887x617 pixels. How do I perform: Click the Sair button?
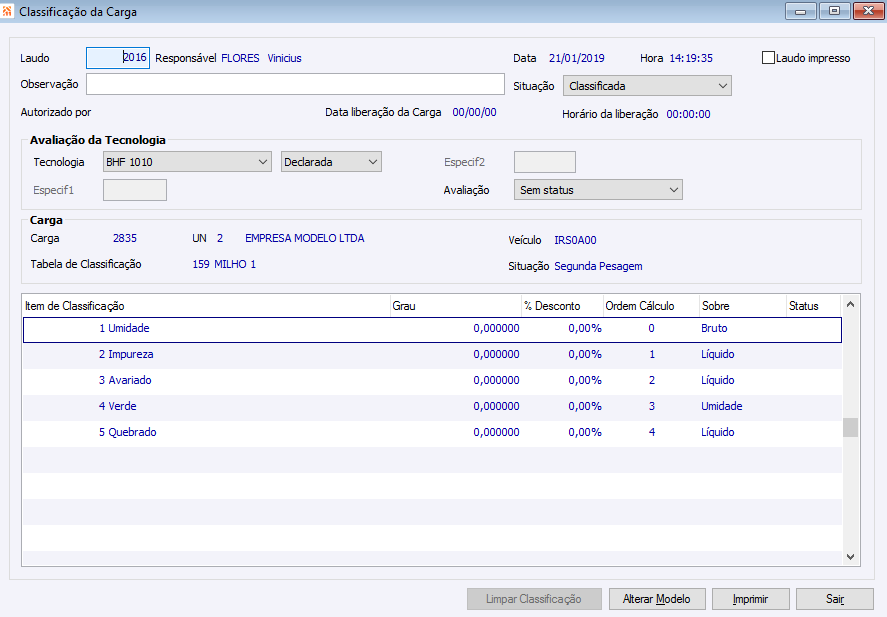click(x=834, y=599)
